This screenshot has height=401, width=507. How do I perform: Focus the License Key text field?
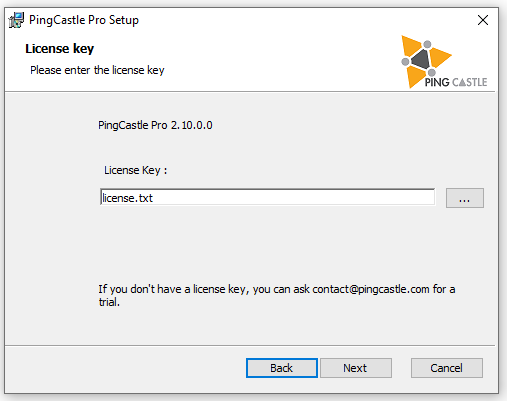(268, 197)
